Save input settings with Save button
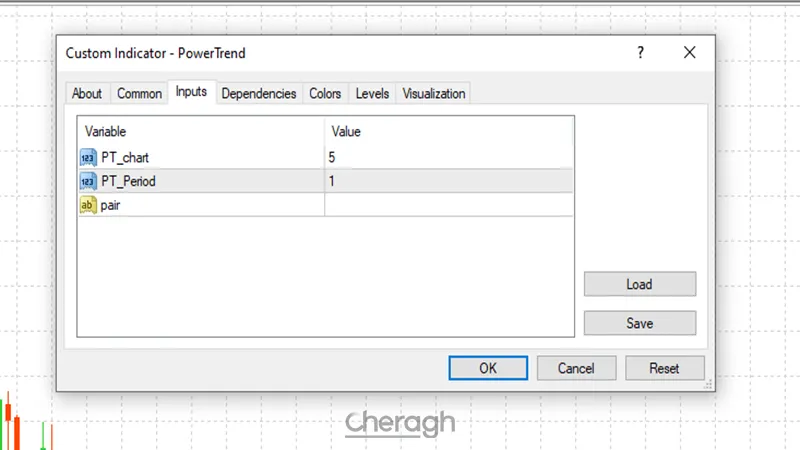Image resolution: width=800 pixels, height=450 pixels. (639, 323)
